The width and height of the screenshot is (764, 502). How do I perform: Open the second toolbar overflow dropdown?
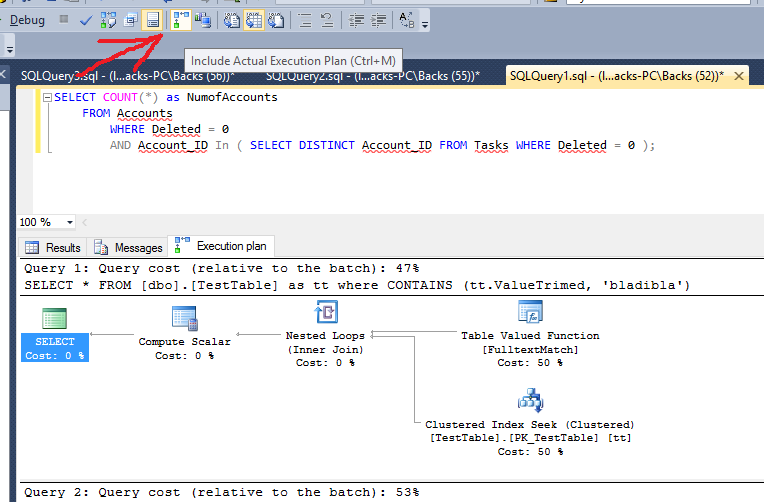[x=9, y=49]
